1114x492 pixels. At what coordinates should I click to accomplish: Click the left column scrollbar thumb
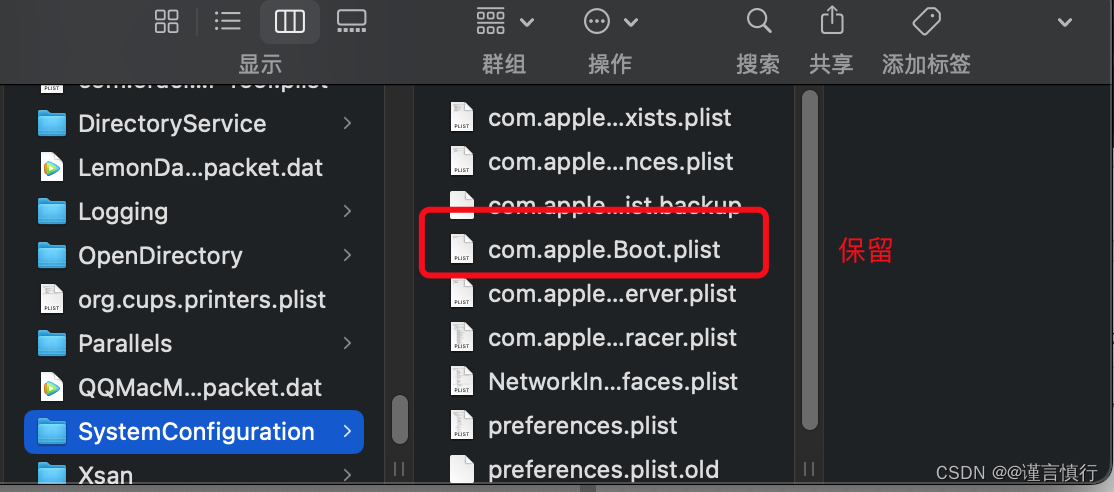[400, 420]
